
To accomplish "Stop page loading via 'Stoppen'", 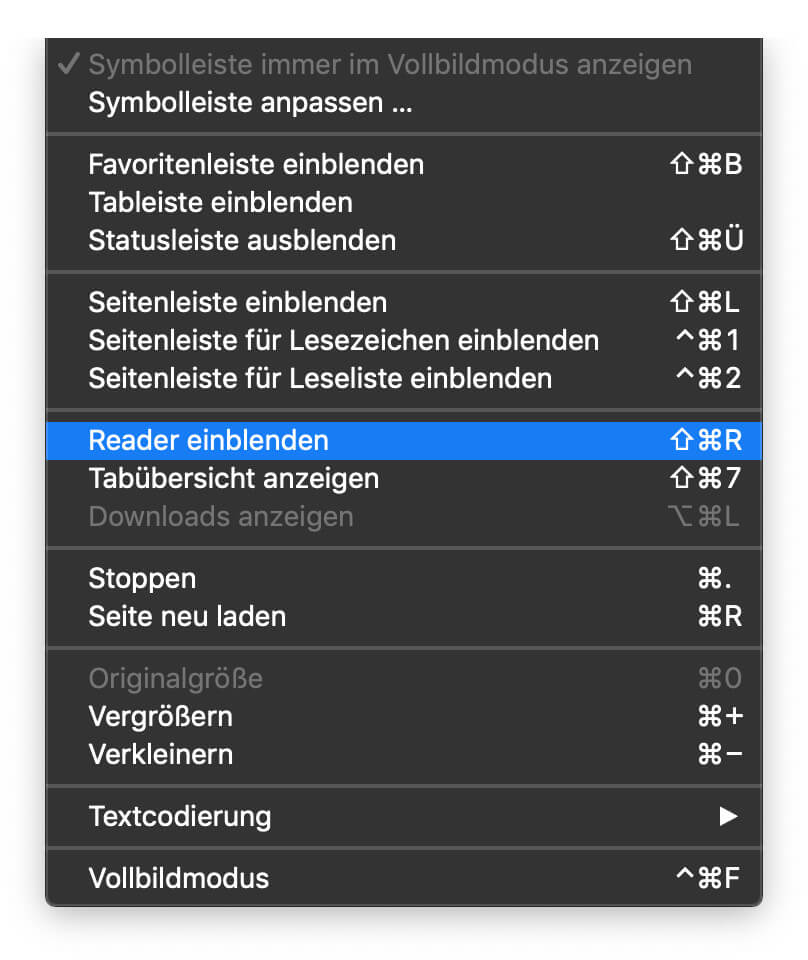I will [x=140, y=578].
